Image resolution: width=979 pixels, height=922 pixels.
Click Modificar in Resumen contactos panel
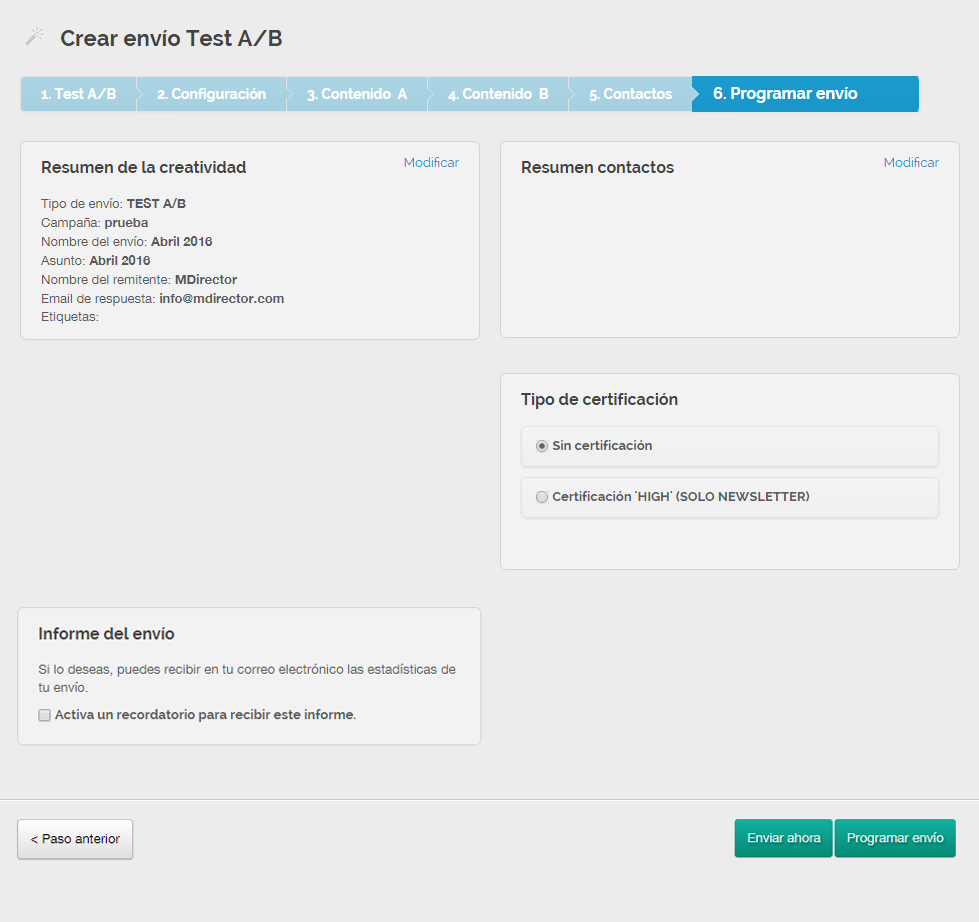click(x=911, y=162)
